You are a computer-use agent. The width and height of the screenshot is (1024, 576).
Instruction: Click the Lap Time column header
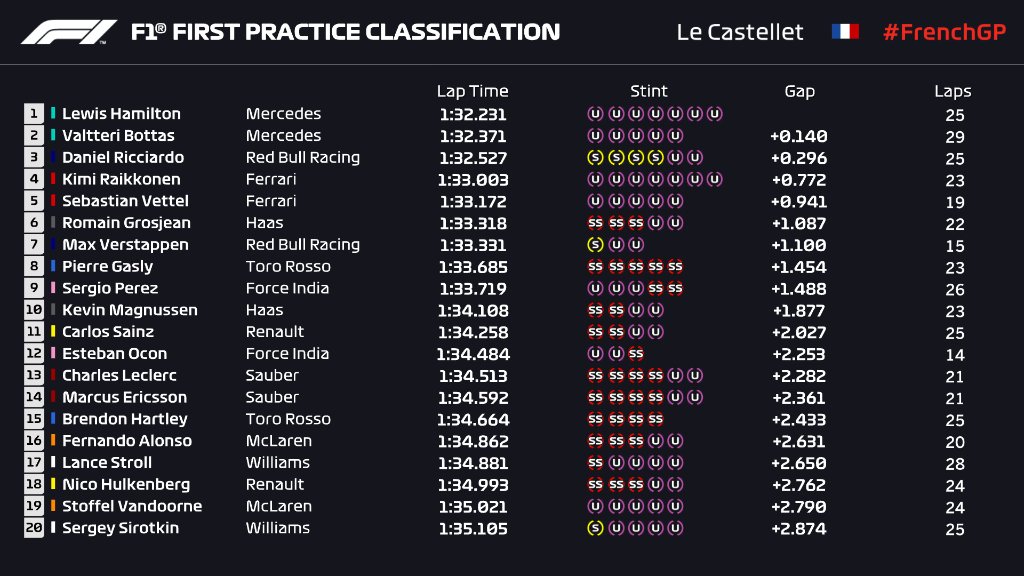pyautogui.click(x=472, y=91)
